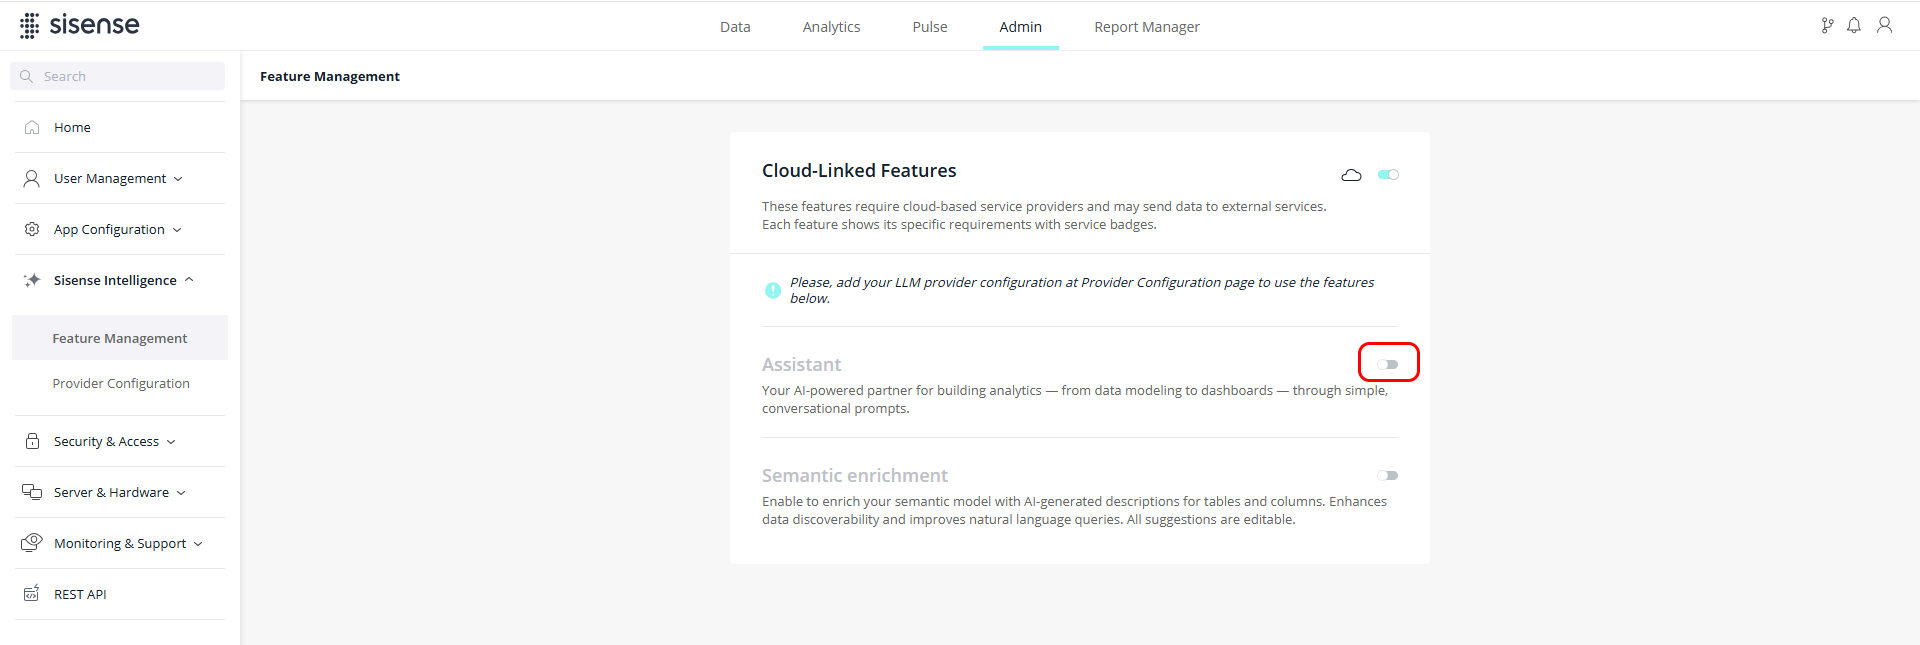Click the cloud icon beside Cloud-Linked Features
1920x645 pixels.
pyautogui.click(x=1351, y=175)
